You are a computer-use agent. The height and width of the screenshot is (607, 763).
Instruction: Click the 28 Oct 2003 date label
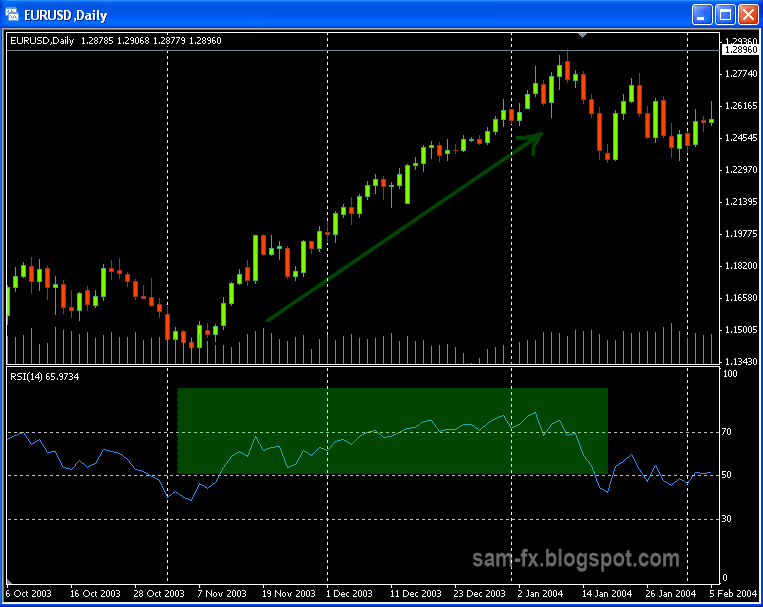[x=159, y=593]
